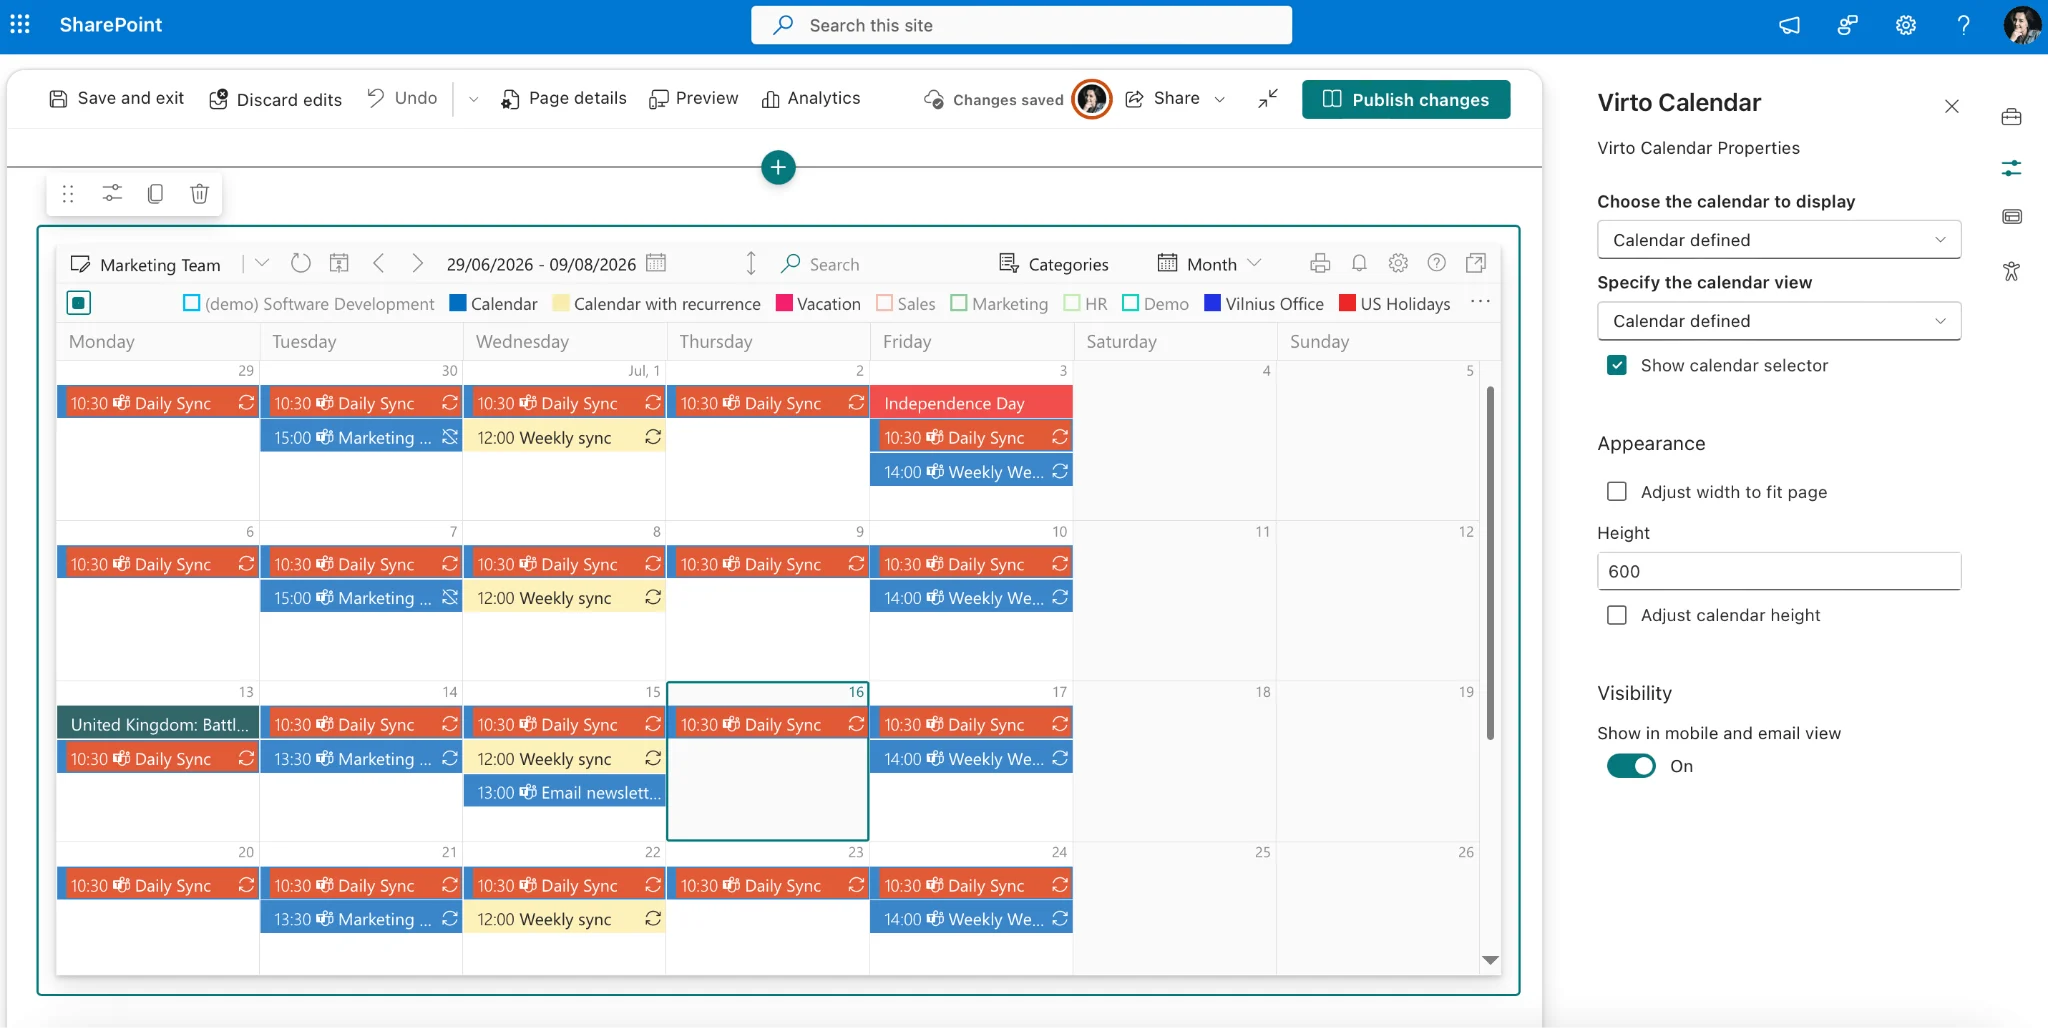This screenshot has width=2048, height=1028.
Task: Show more calendars ellipsis
Action: coord(1481,302)
